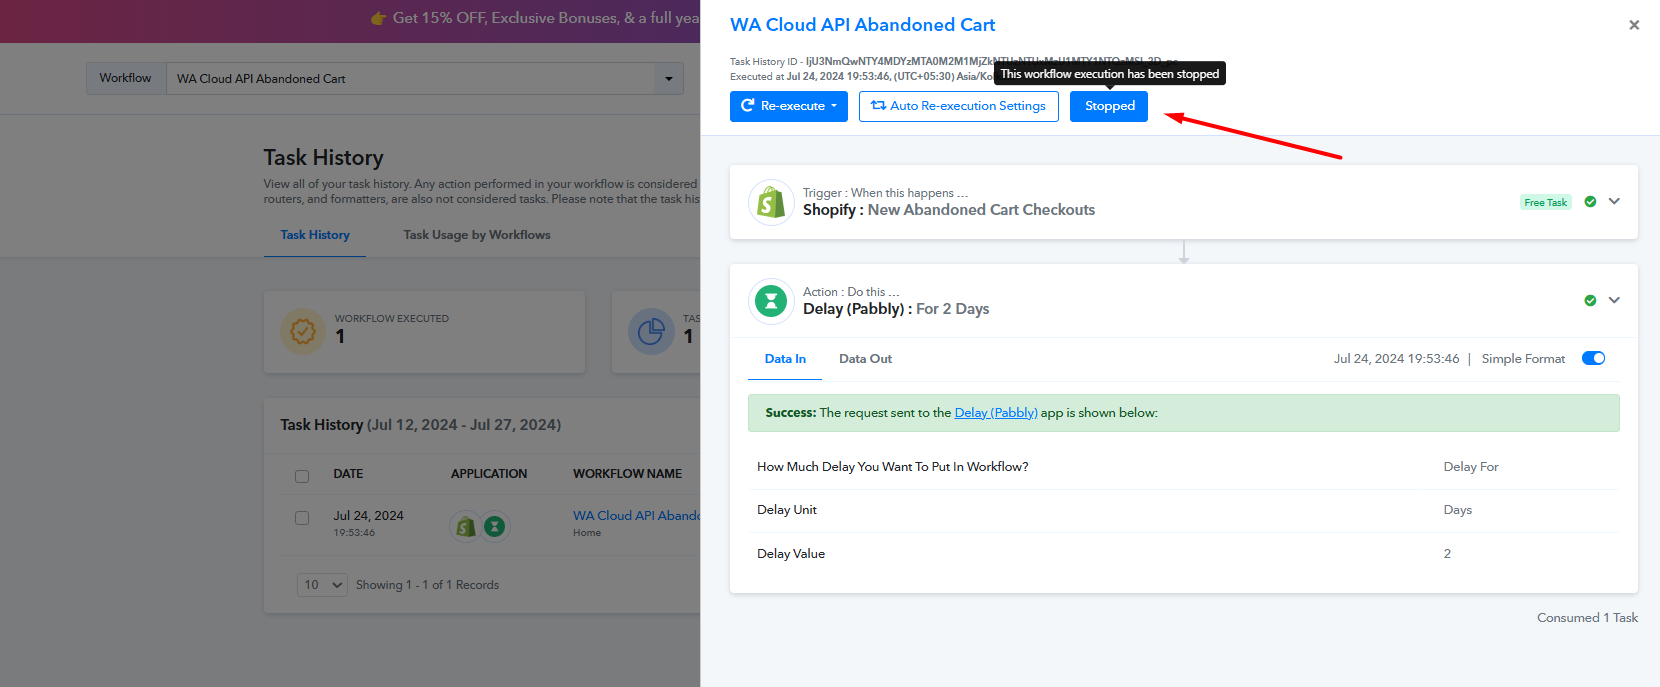The width and height of the screenshot is (1660, 687).
Task: Switch to the Data In tab
Action: click(x=785, y=359)
